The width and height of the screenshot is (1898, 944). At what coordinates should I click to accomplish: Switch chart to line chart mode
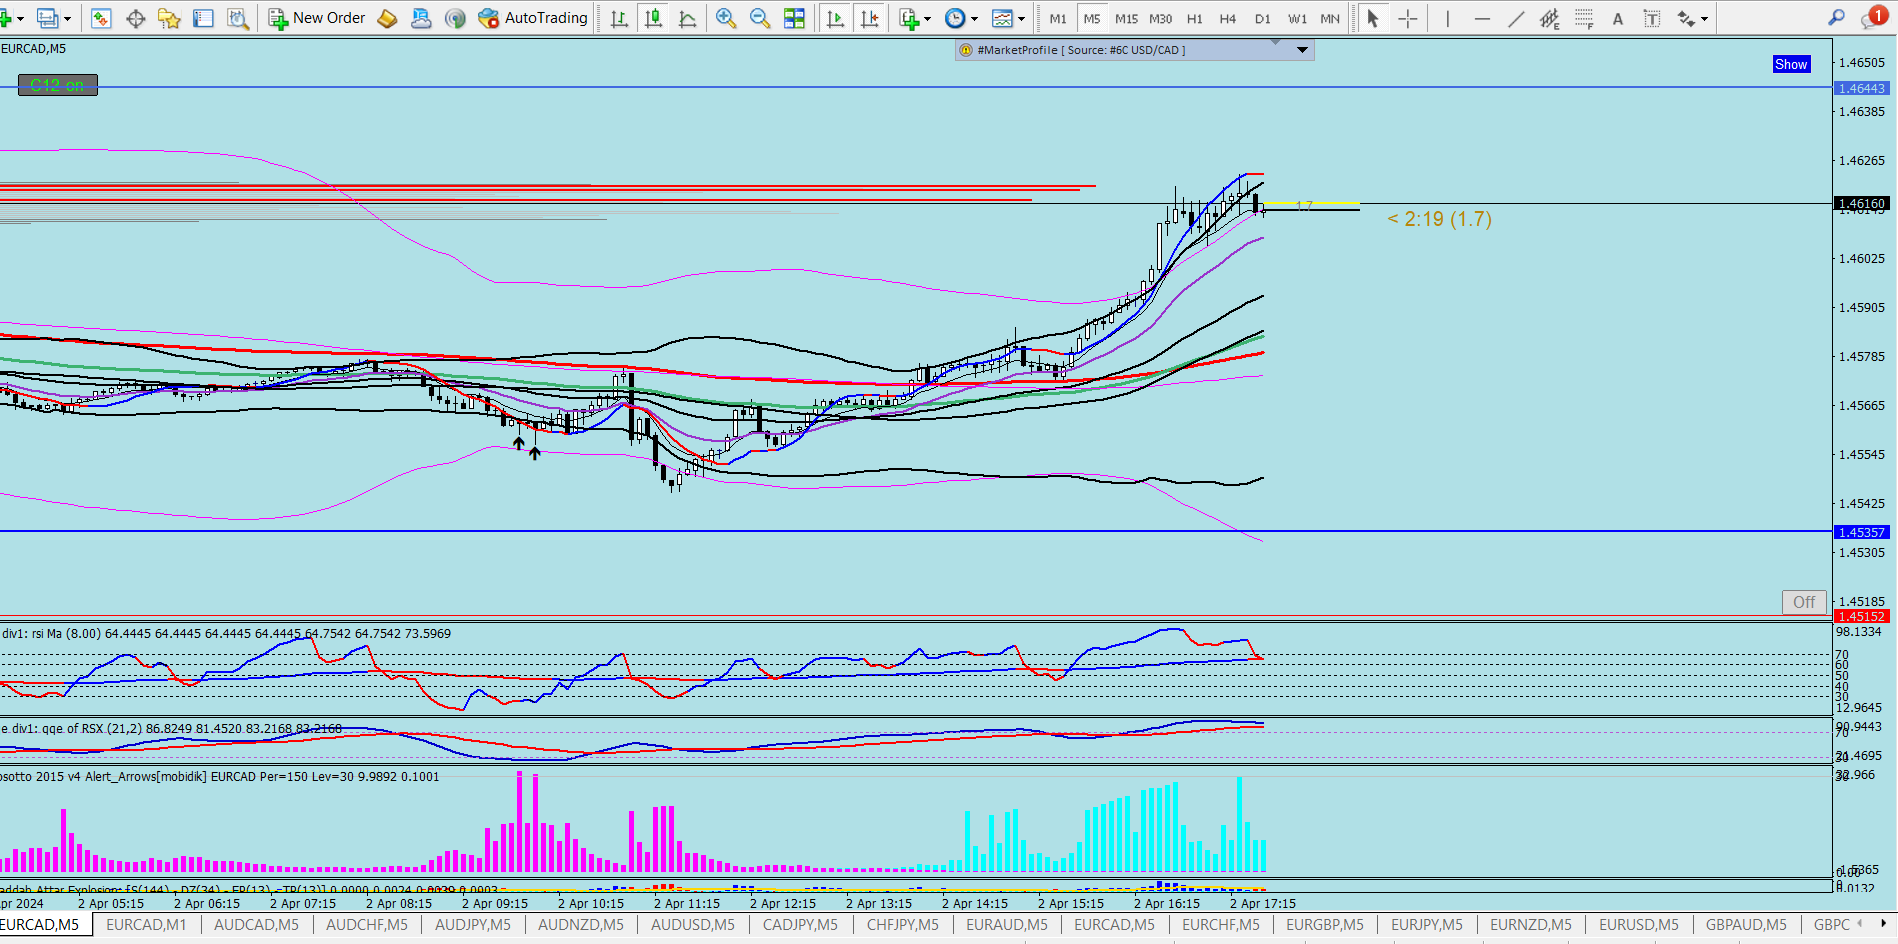coord(687,18)
